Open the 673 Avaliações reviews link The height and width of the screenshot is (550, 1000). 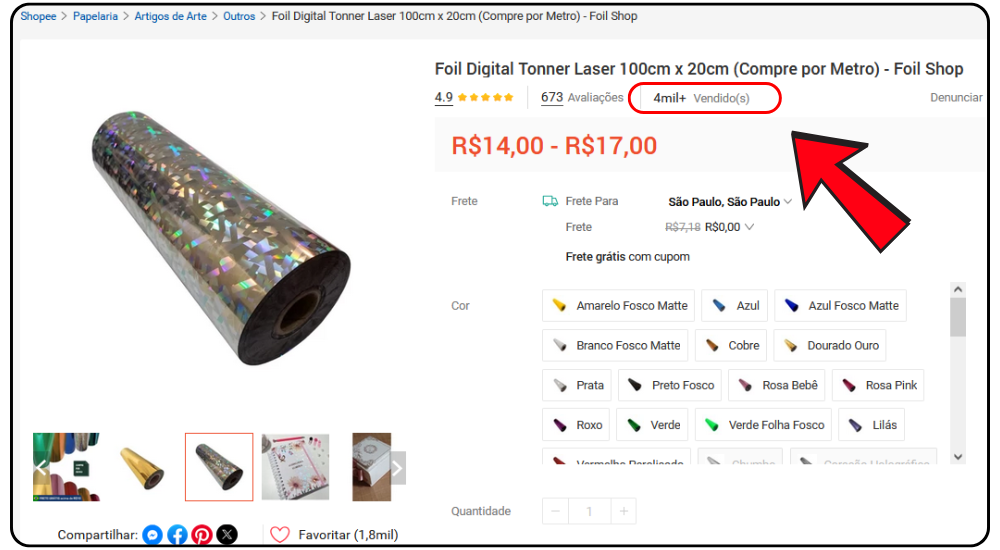582,98
